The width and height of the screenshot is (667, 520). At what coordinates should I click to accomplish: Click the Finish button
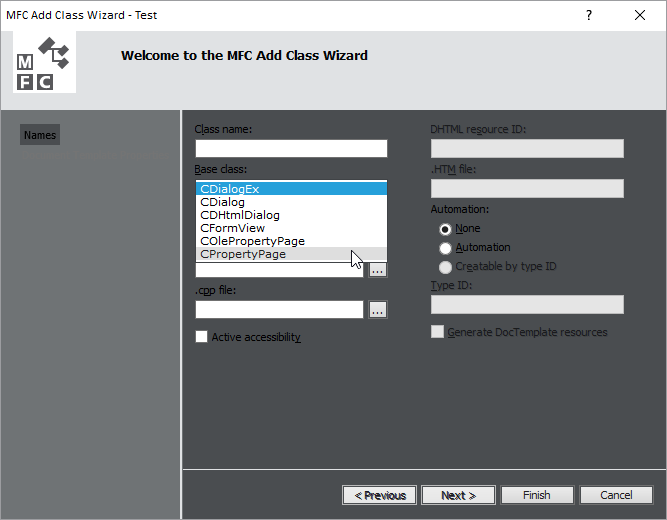point(537,495)
